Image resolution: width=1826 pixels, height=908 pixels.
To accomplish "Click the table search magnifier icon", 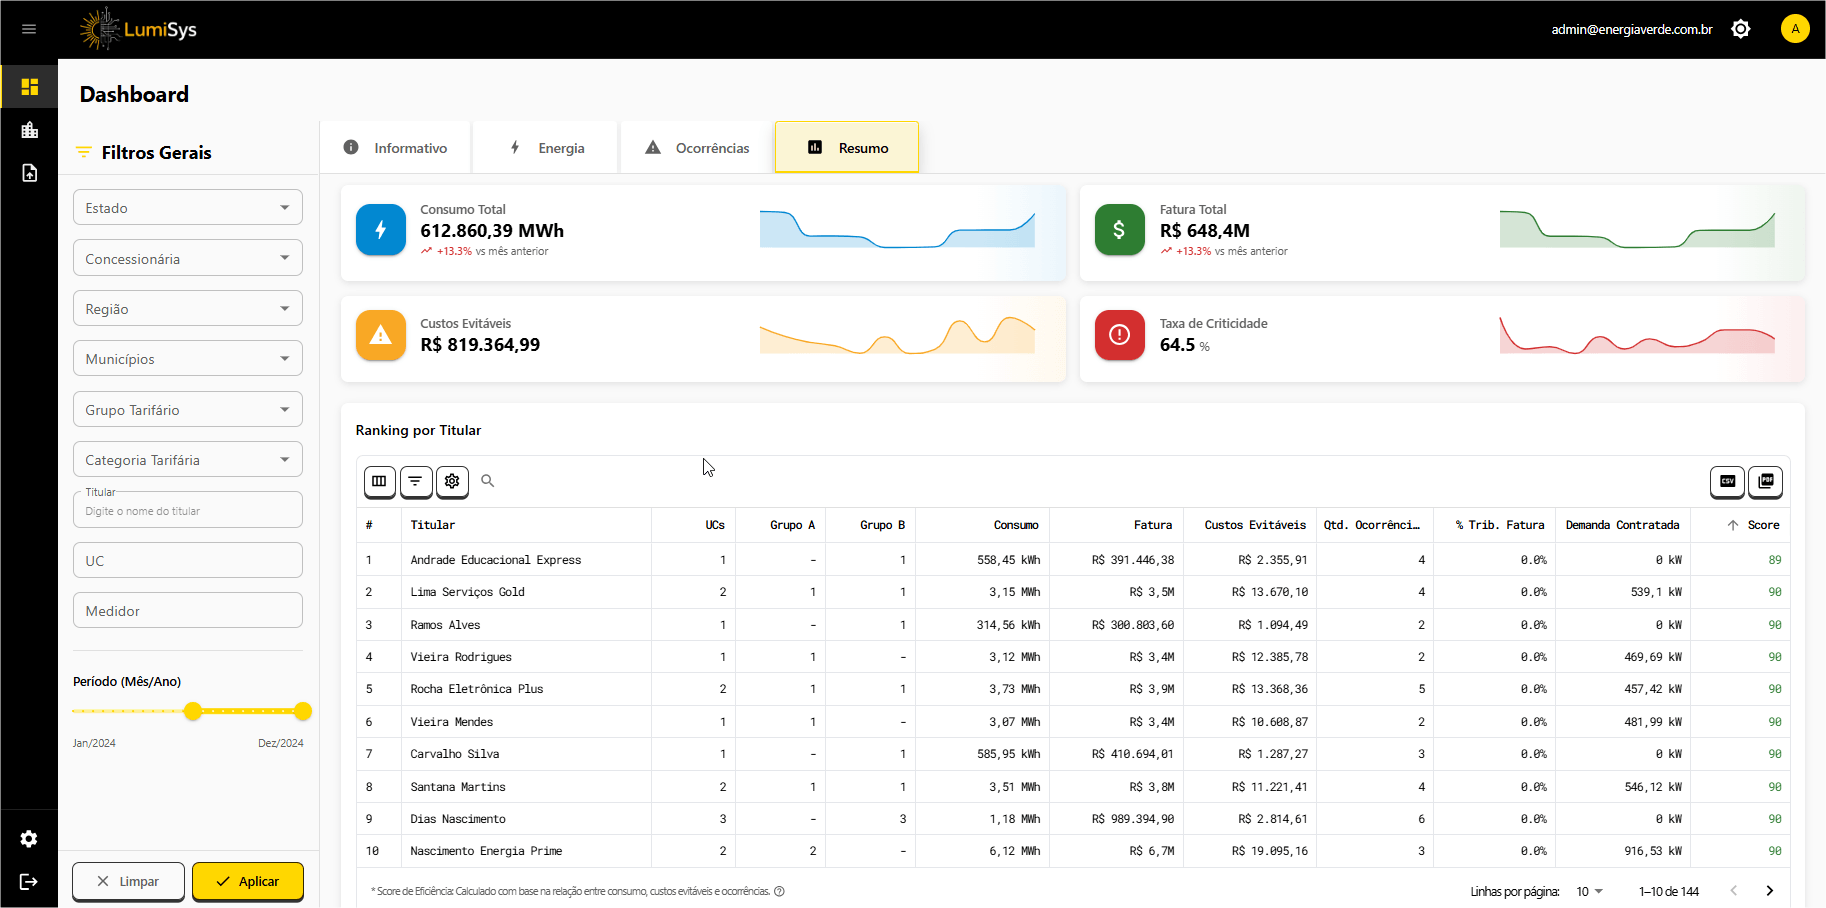I will click(488, 481).
